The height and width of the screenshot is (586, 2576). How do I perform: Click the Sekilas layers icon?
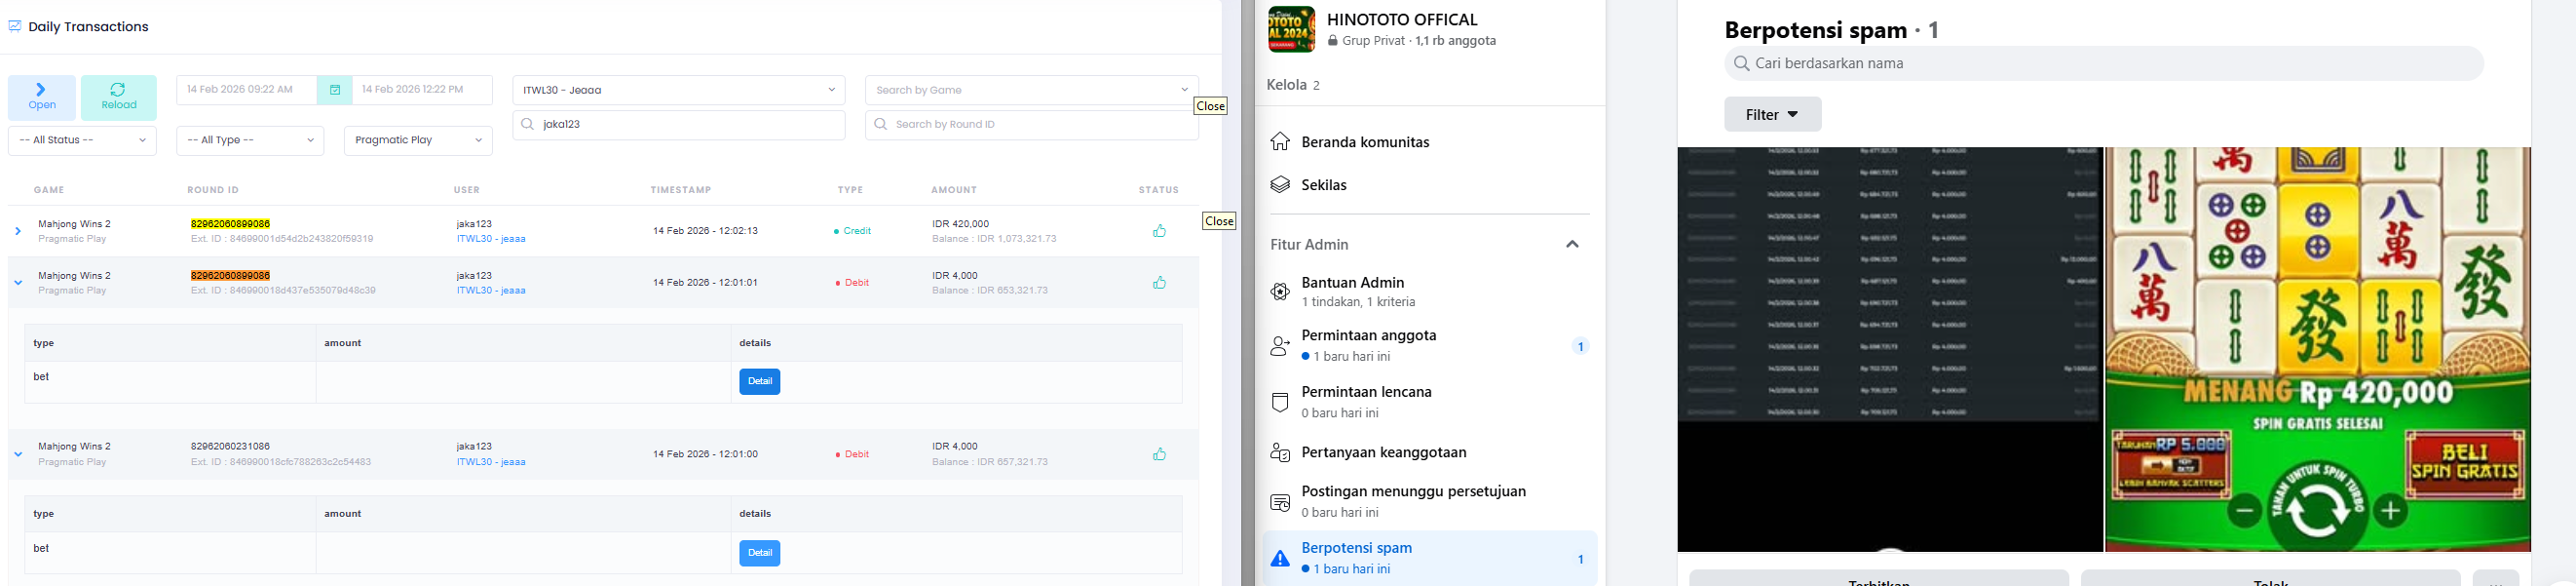coord(1280,185)
